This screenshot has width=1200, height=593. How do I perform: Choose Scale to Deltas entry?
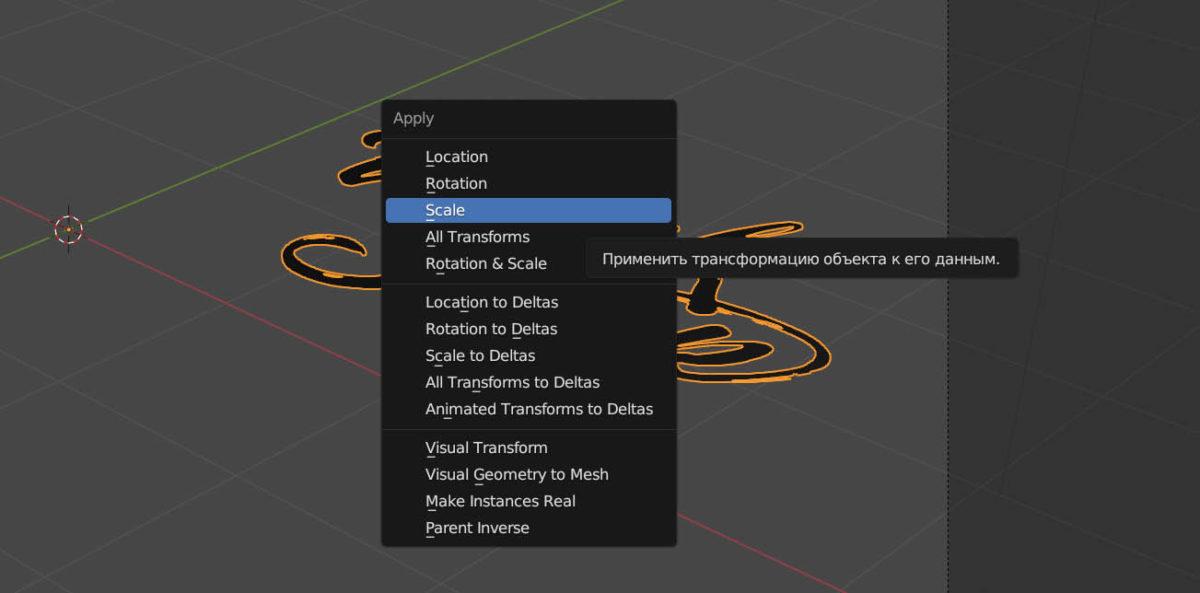528,356
